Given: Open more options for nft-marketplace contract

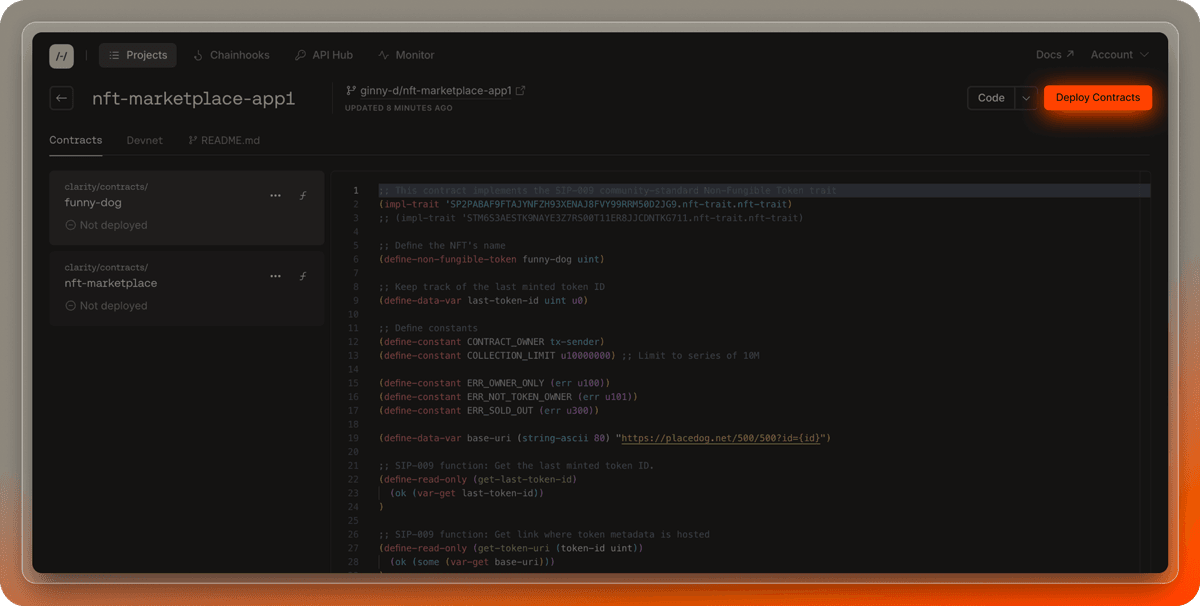Looking at the screenshot, I should [276, 277].
